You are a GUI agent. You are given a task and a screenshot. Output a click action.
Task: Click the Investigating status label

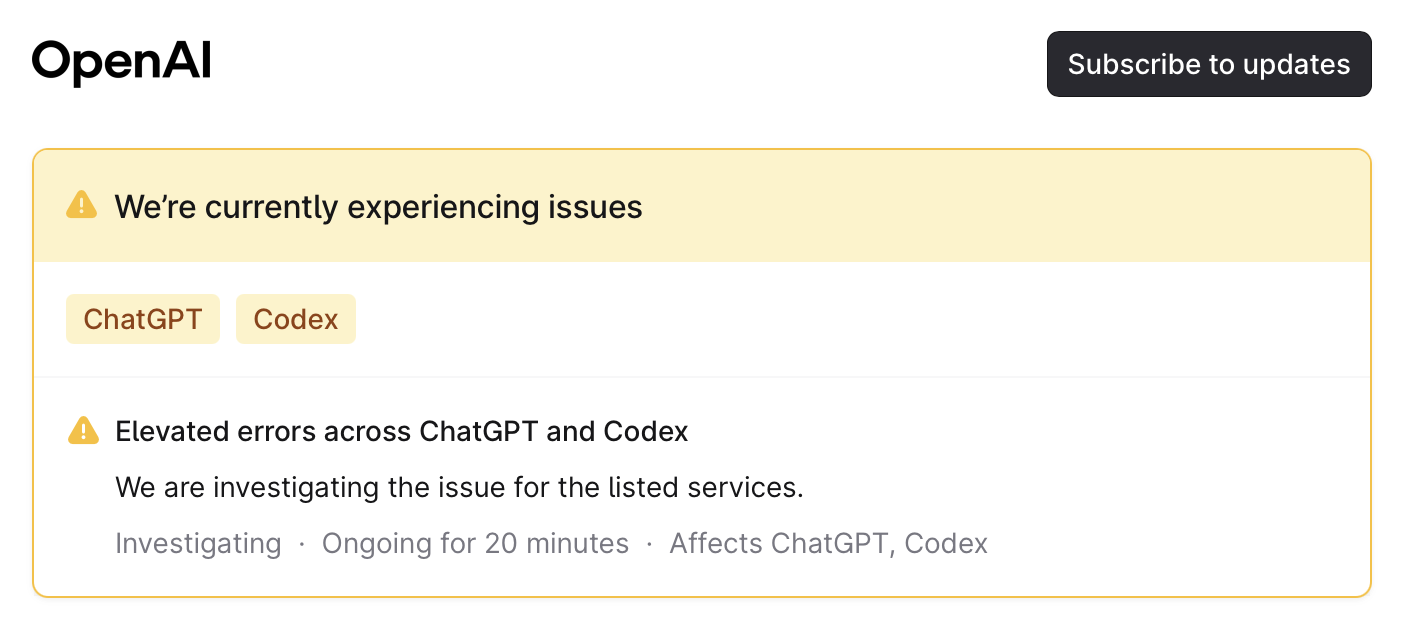[198, 543]
